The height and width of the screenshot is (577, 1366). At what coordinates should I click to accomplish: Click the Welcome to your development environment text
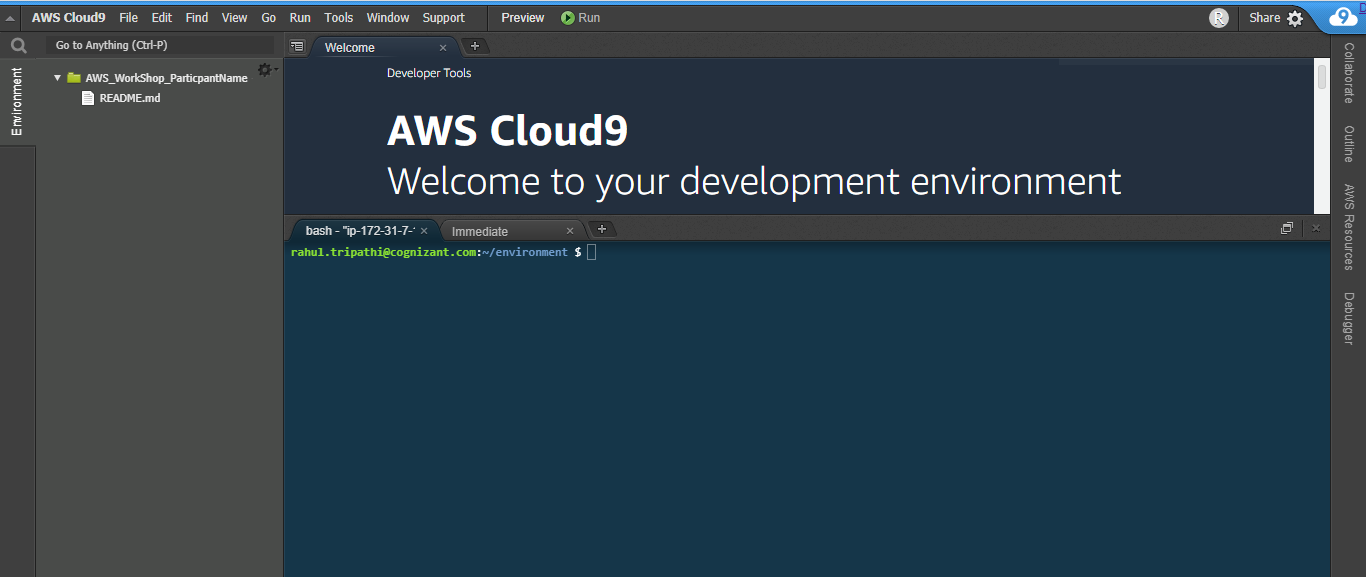tap(754, 182)
